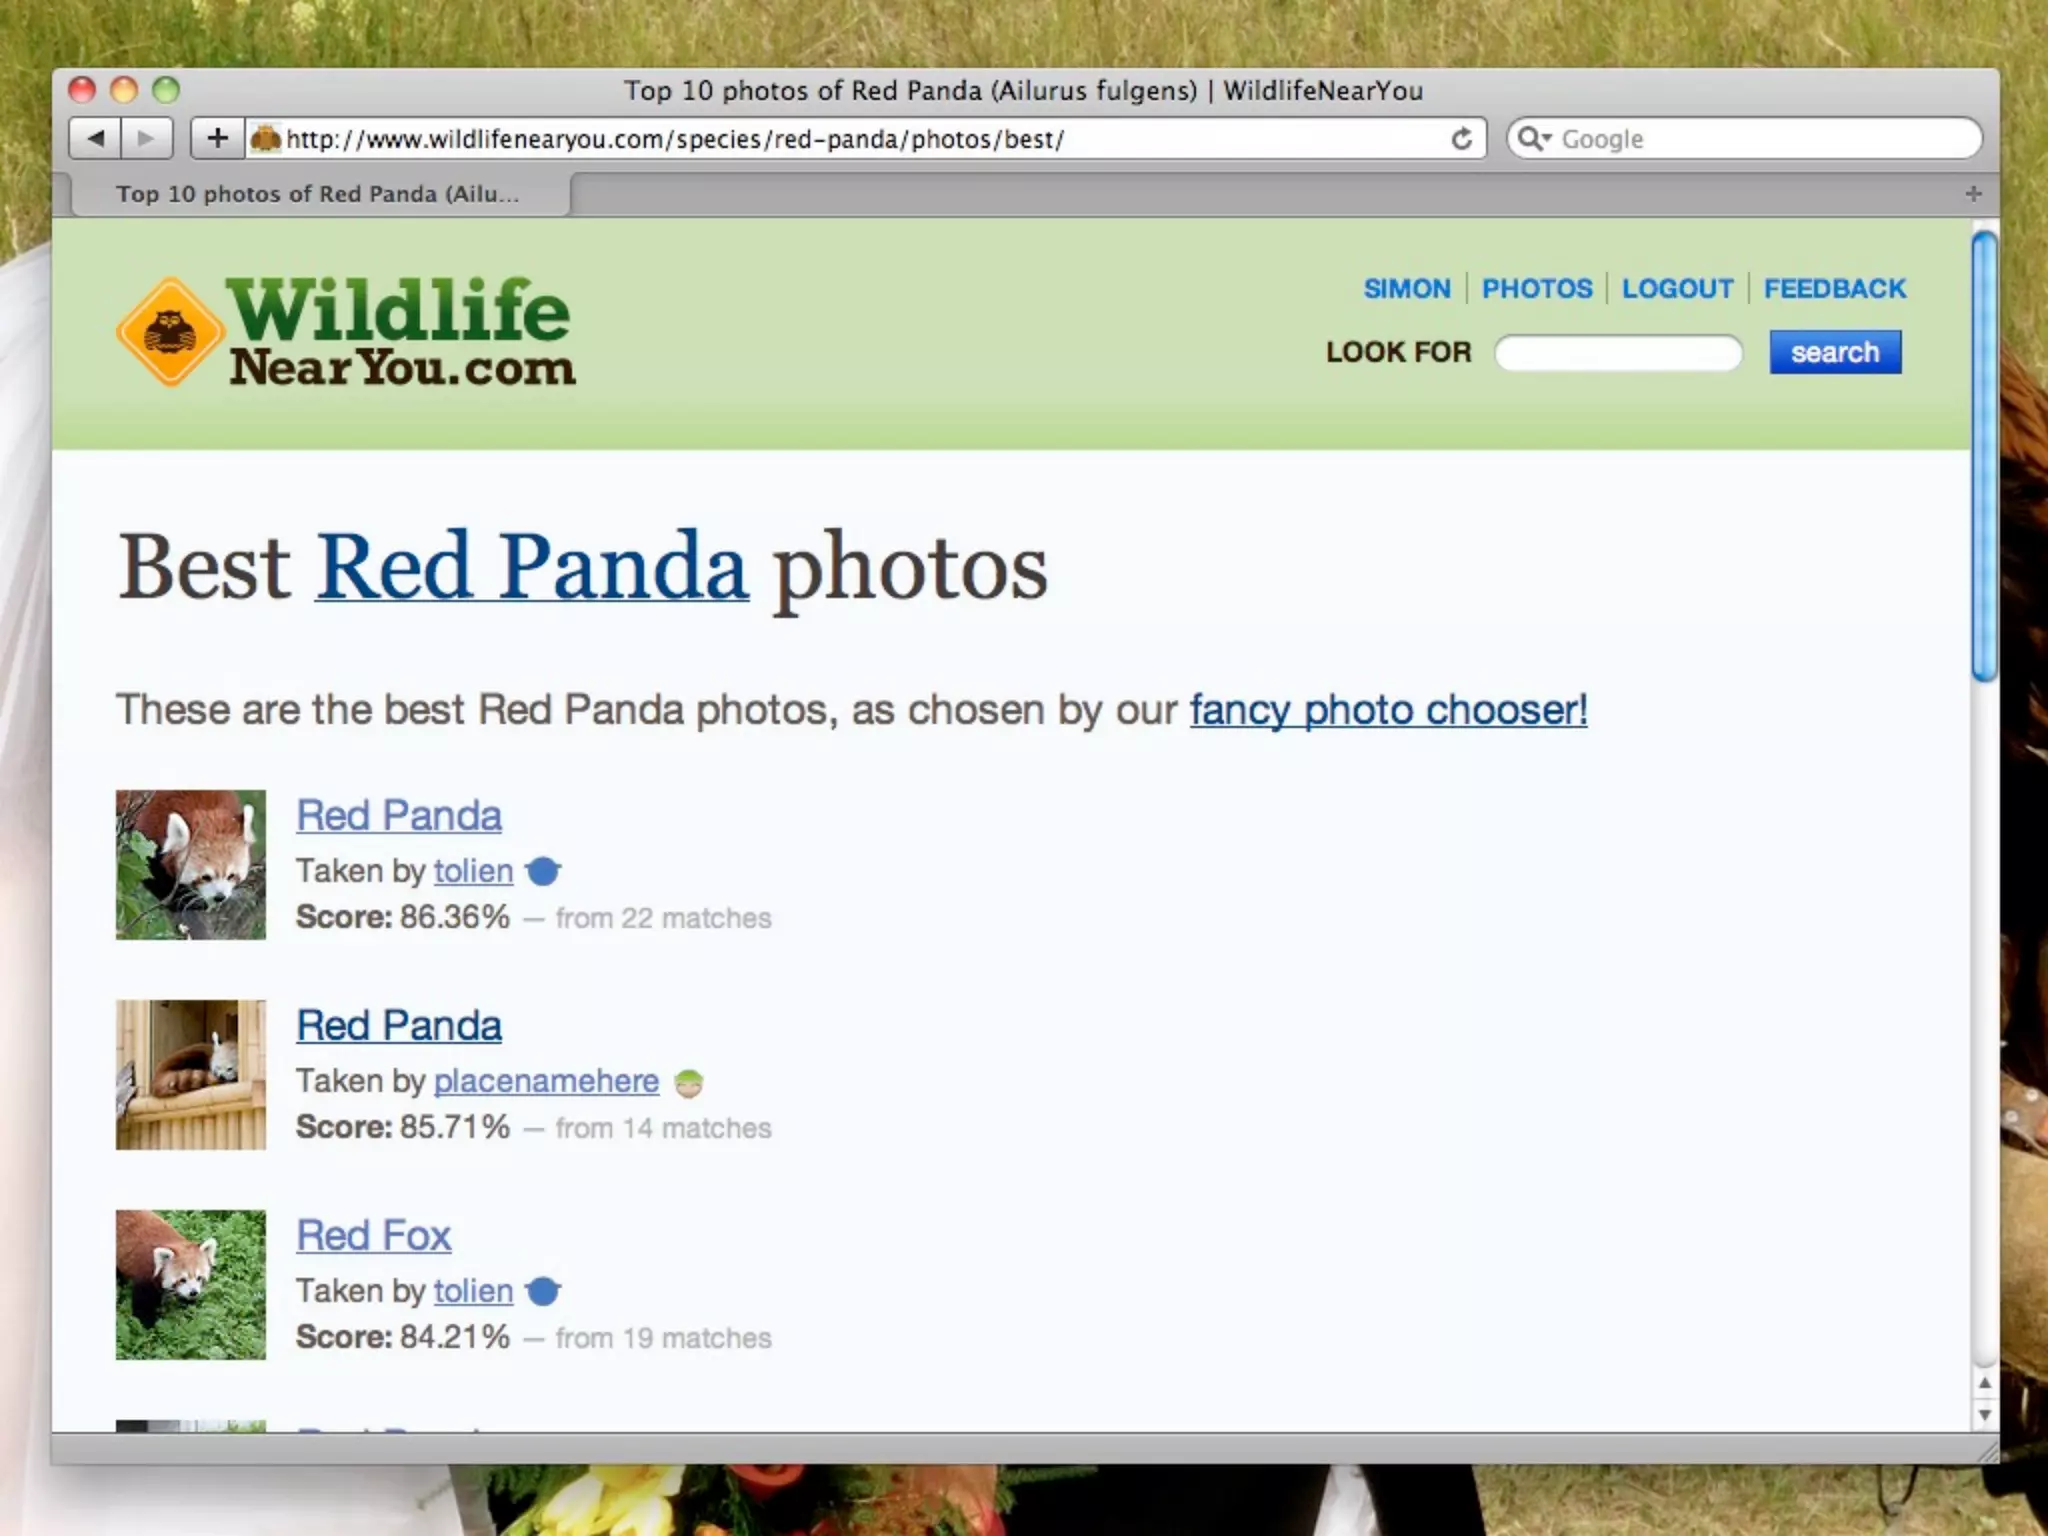This screenshot has width=2048, height=1536.
Task: Click the add bookmark plus button
Action: [x=217, y=138]
